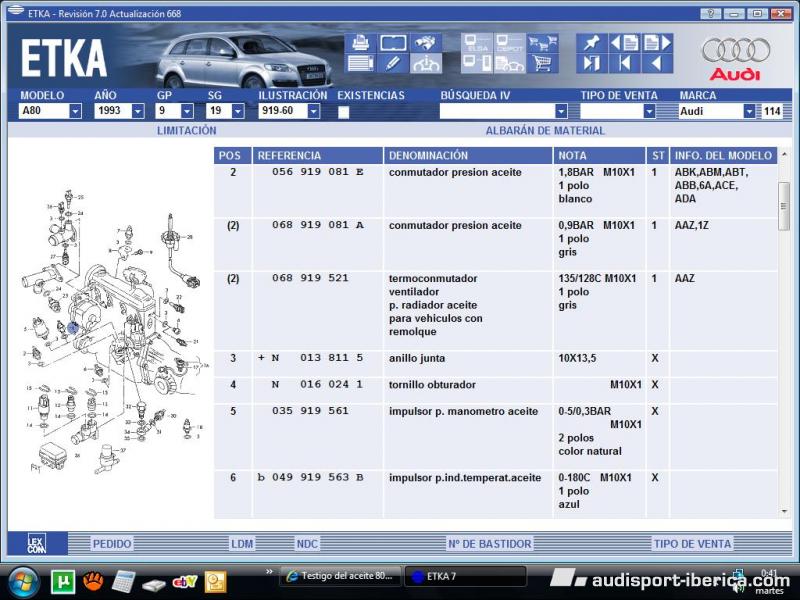800x600 pixels.
Task: Click the DENOMINACIÓN column header
Action: (468, 156)
